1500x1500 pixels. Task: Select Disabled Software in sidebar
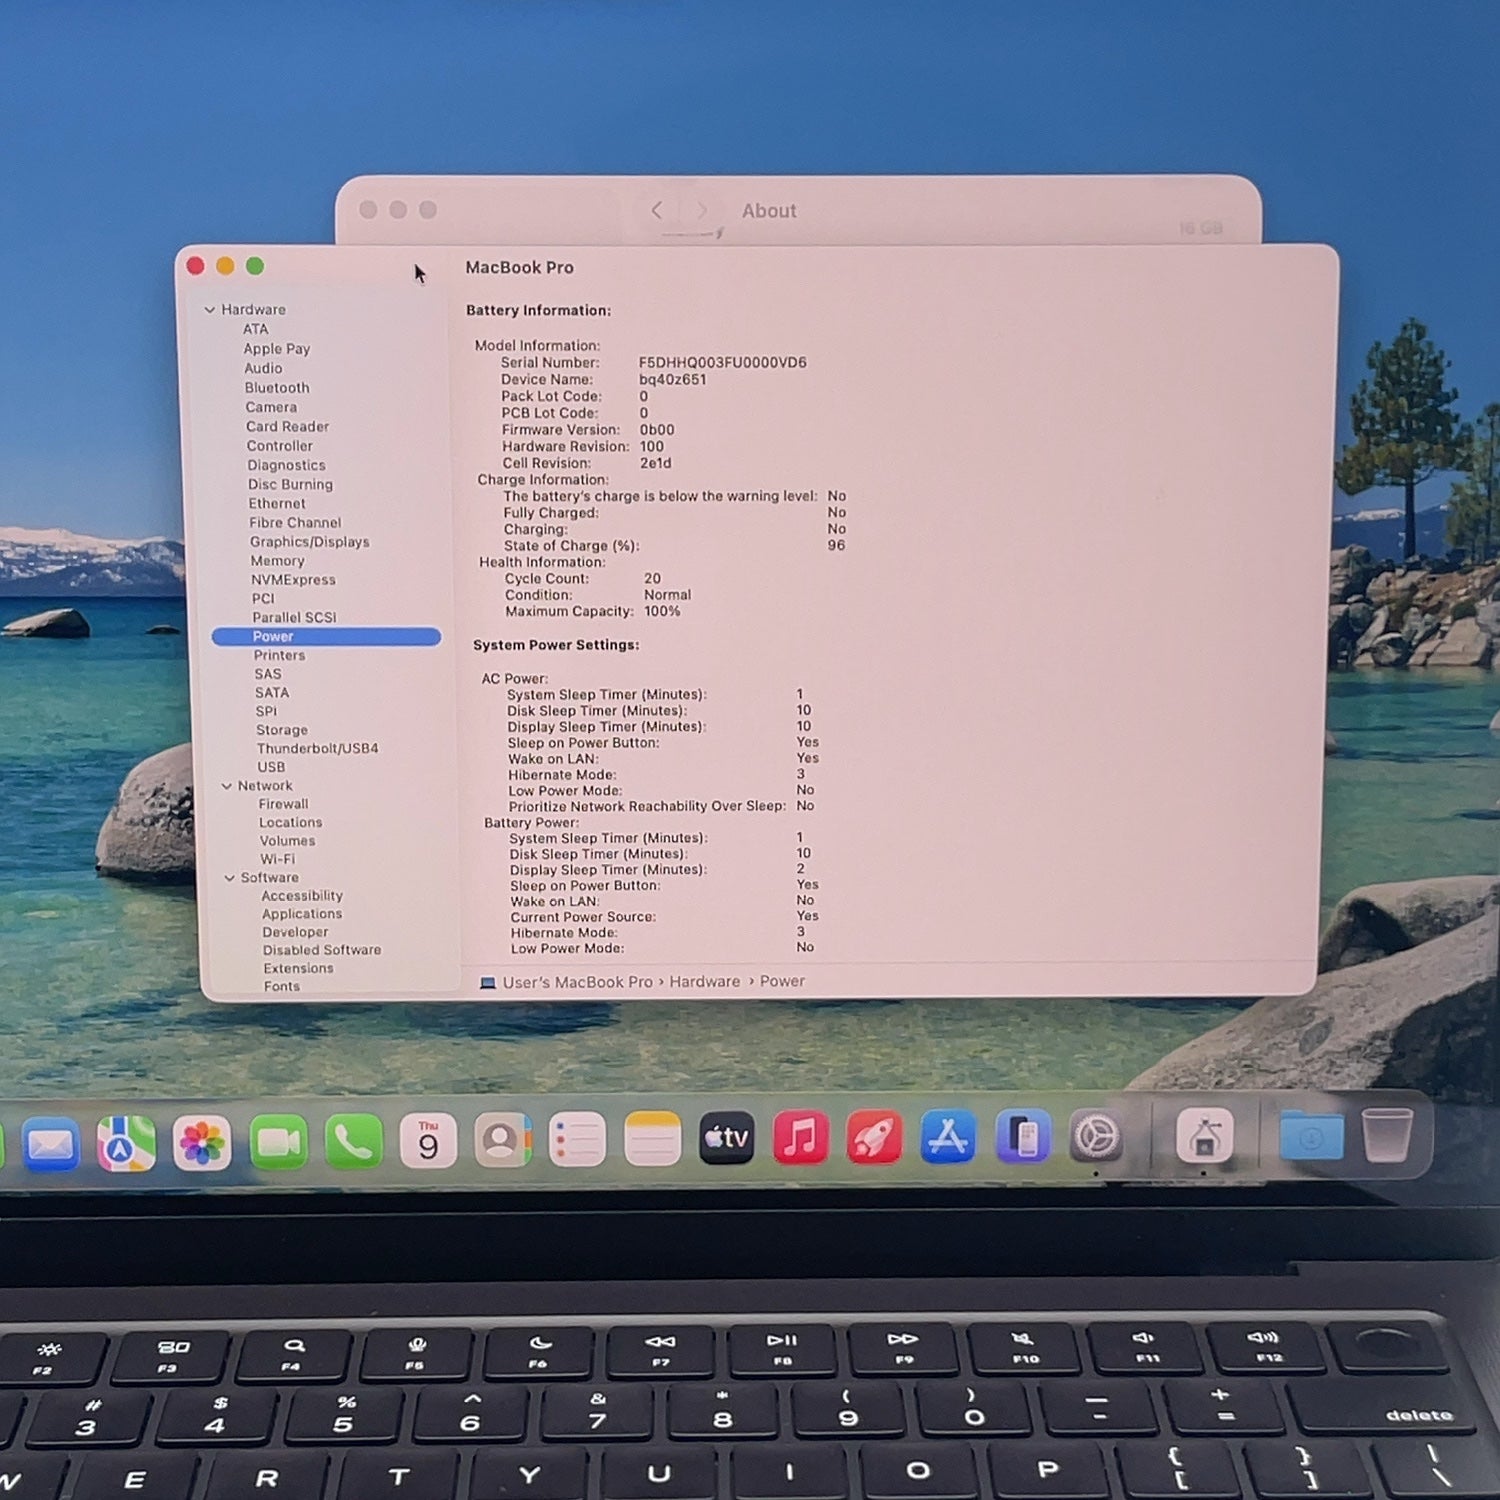(x=321, y=950)
